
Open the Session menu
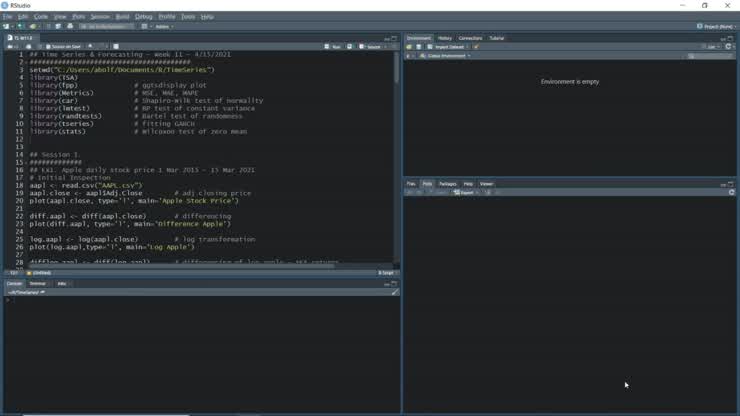(x=100, y=17)
